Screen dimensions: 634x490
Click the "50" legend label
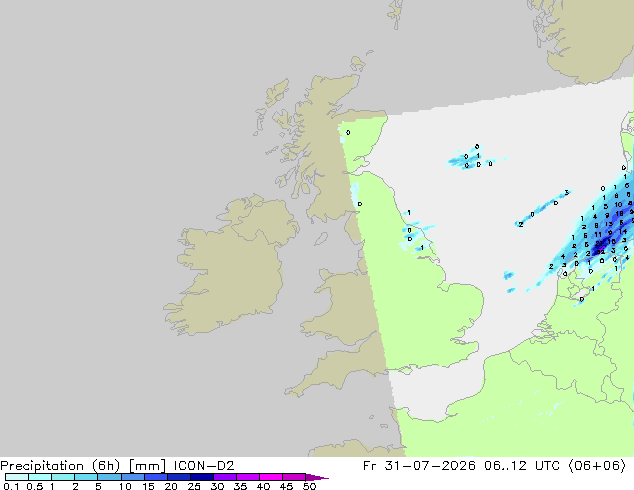pos(309,486)
